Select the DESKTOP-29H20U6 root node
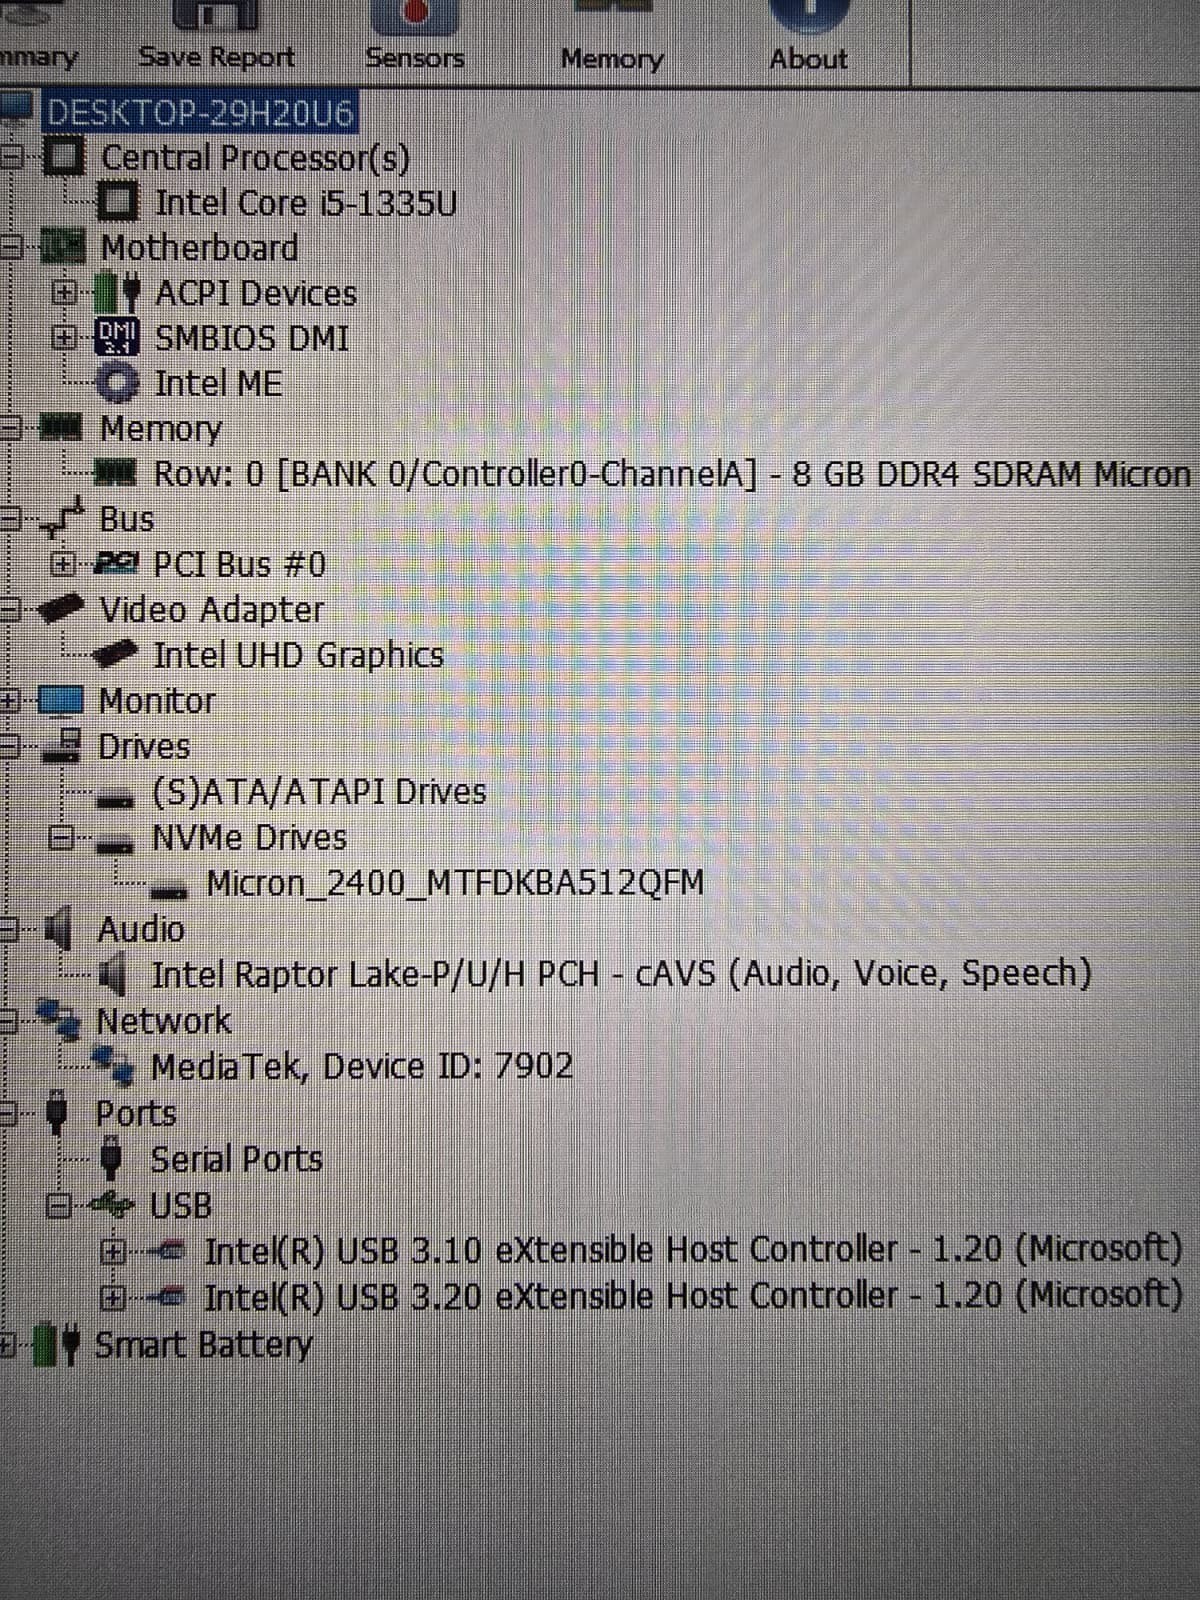Image resolution: width=1200 pixels, height=1600 pixels. (200, 113)
